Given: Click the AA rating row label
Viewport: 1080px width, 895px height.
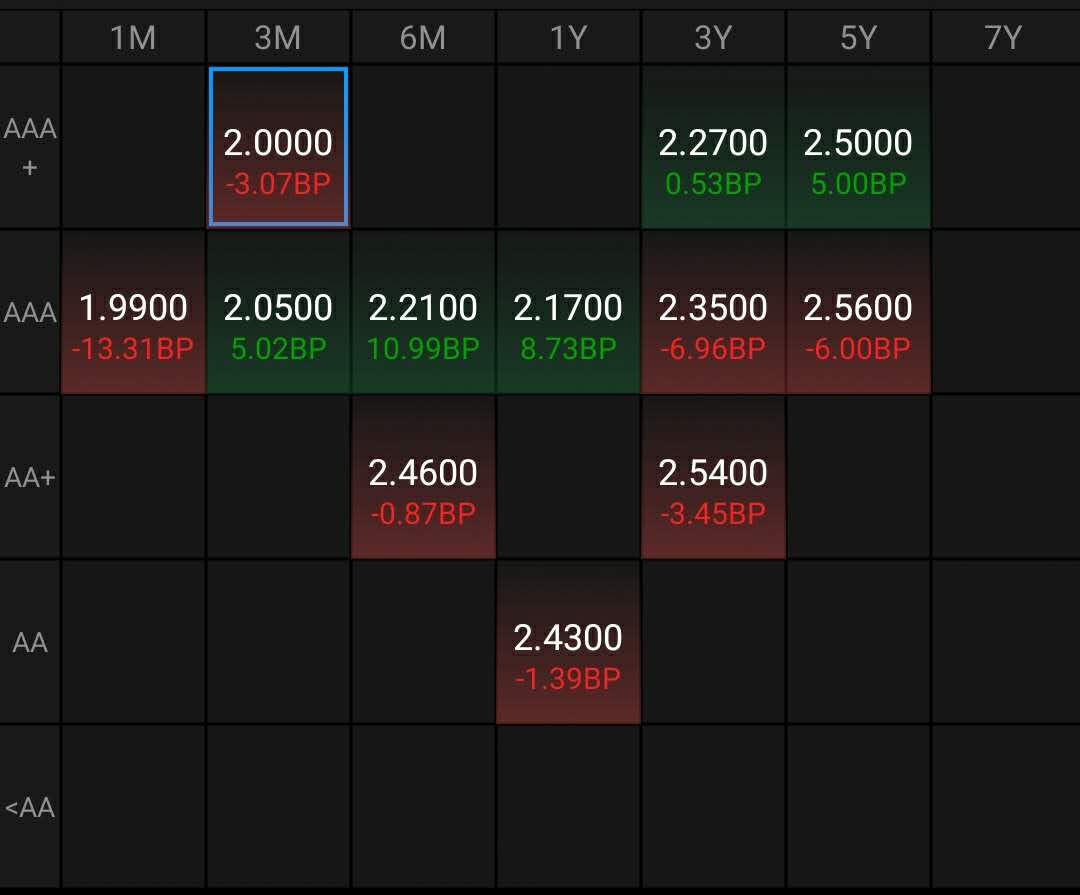Looking at the screenshot, I should click(30, 643).
